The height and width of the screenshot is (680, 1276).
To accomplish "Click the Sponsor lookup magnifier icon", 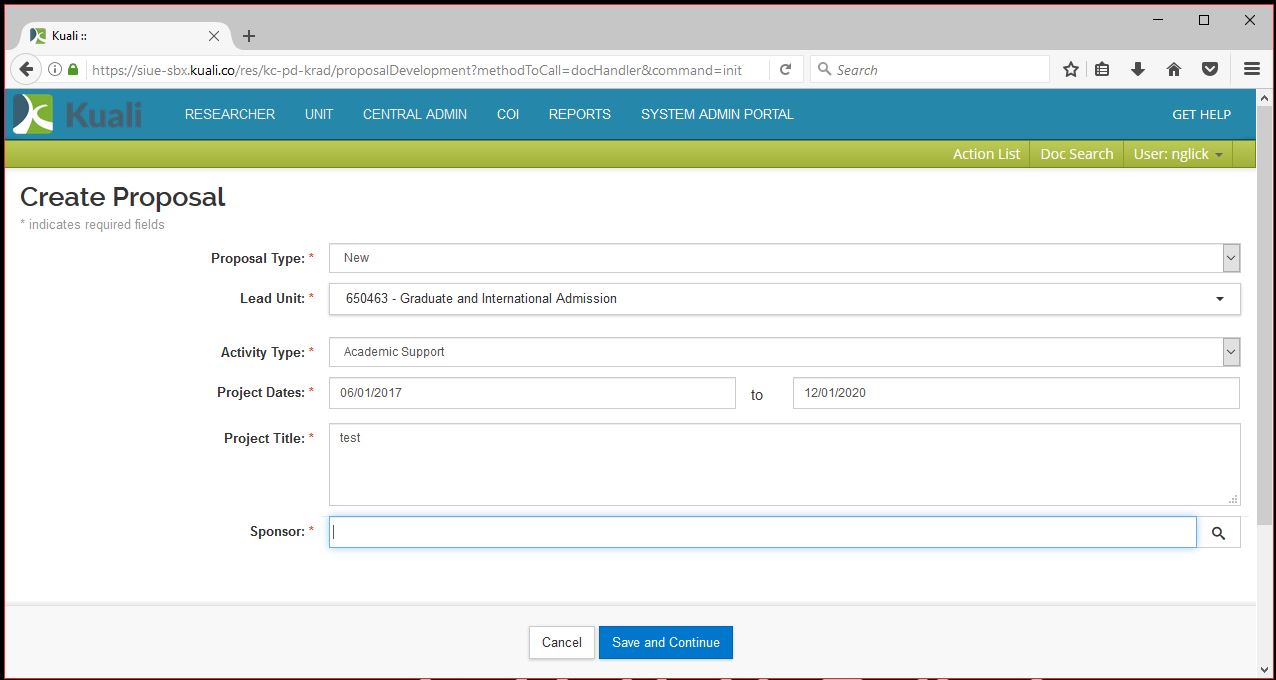I will tap(1218, 533).
